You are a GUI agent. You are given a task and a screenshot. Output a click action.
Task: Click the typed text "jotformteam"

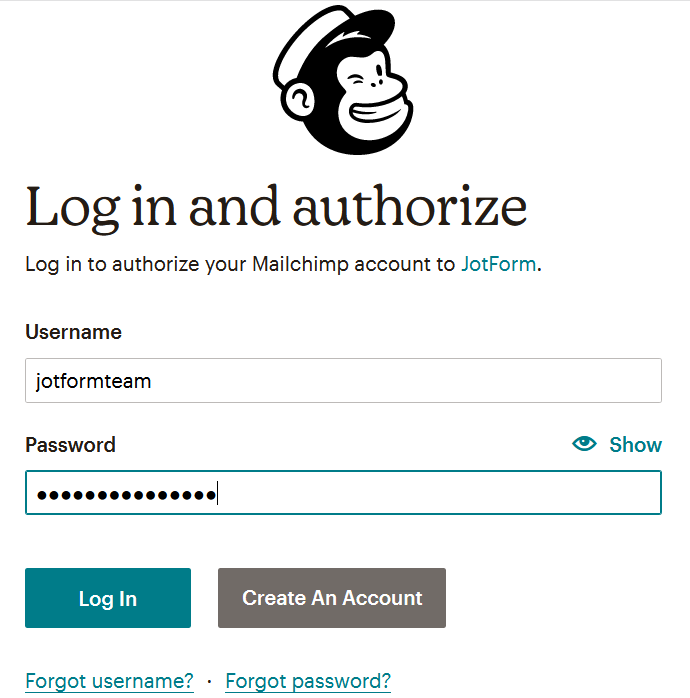click(93, 381)
